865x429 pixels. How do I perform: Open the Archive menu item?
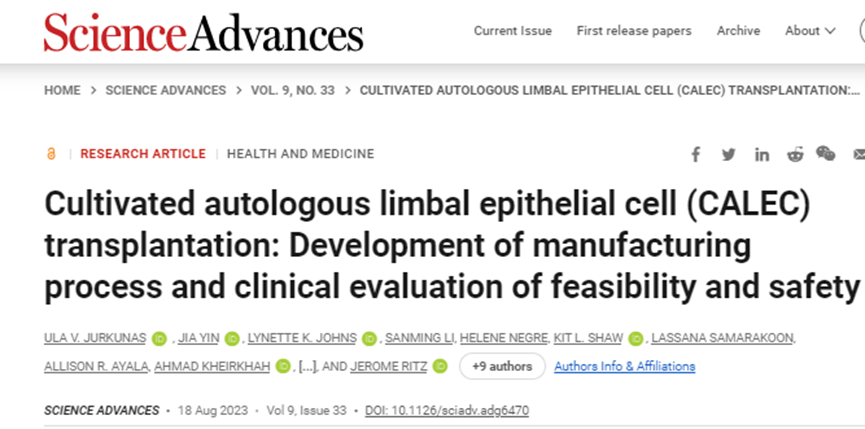pos(738,31)
